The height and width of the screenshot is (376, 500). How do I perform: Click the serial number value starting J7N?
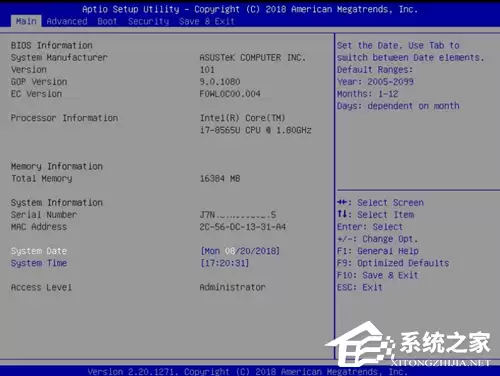click(238, 215)
